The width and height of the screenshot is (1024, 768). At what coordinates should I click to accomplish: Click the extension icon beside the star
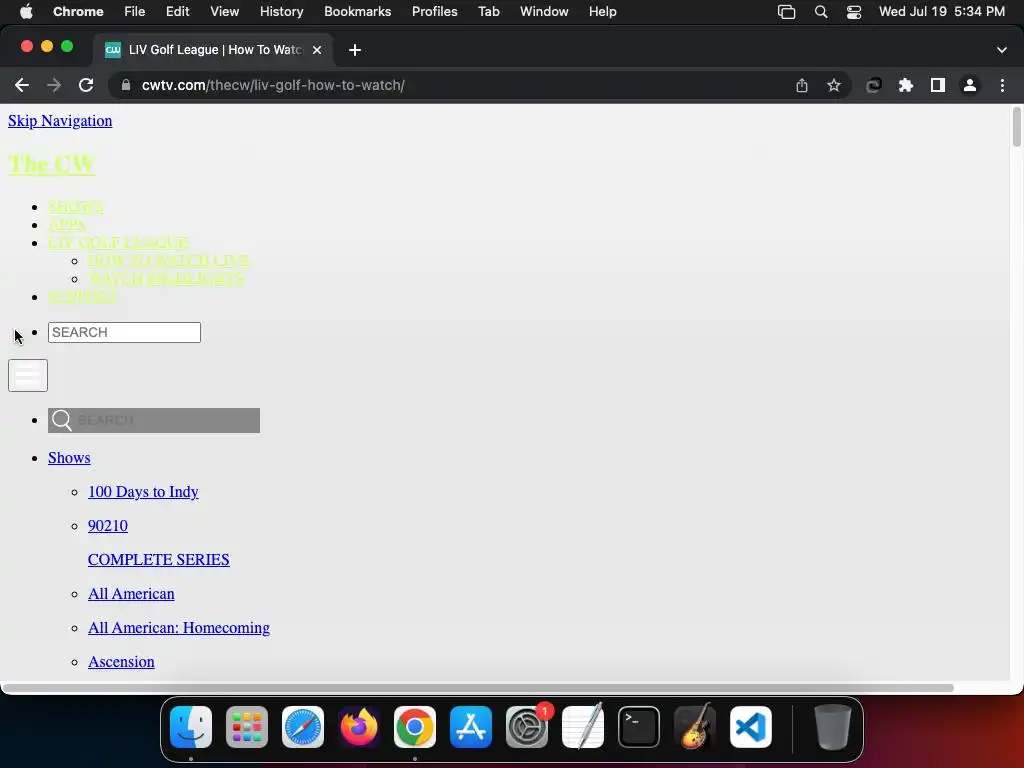click(874, 85)
